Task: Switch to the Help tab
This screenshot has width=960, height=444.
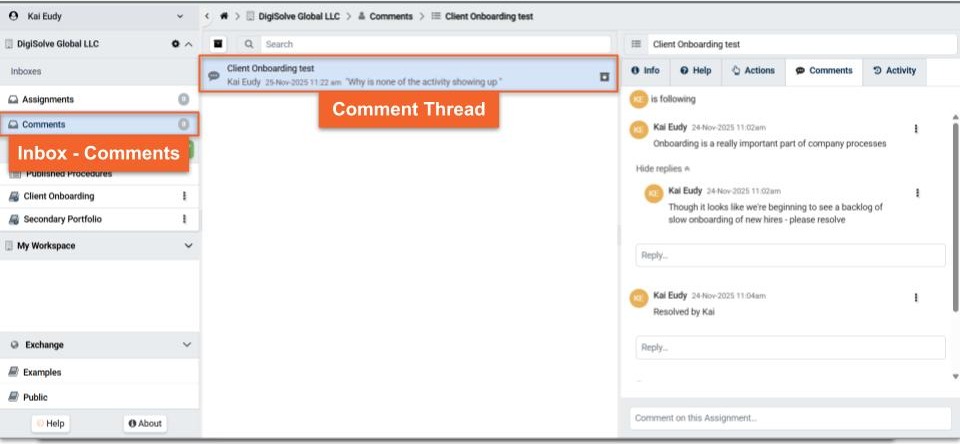Action: [x=696, y=70]
